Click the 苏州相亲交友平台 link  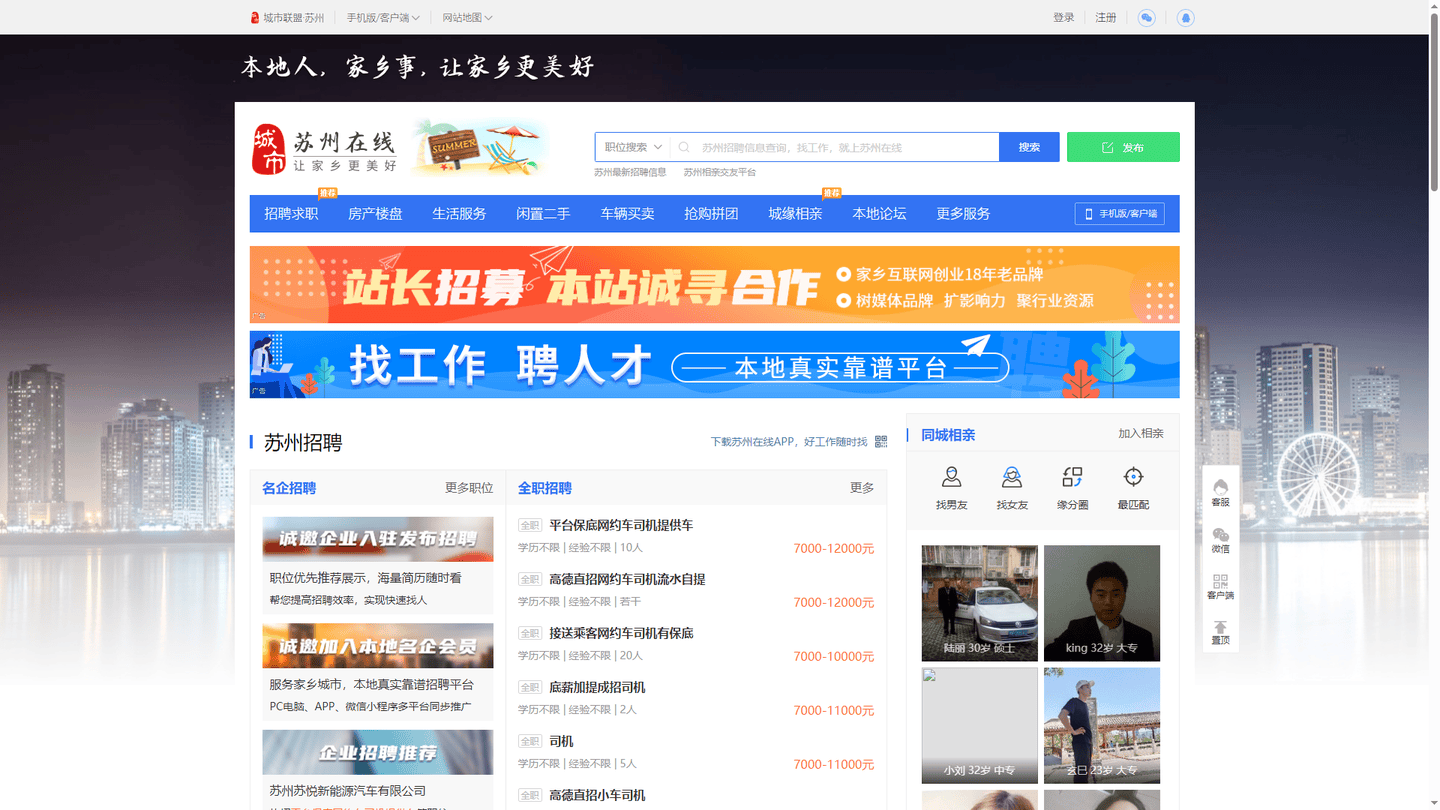click(720, 172)
